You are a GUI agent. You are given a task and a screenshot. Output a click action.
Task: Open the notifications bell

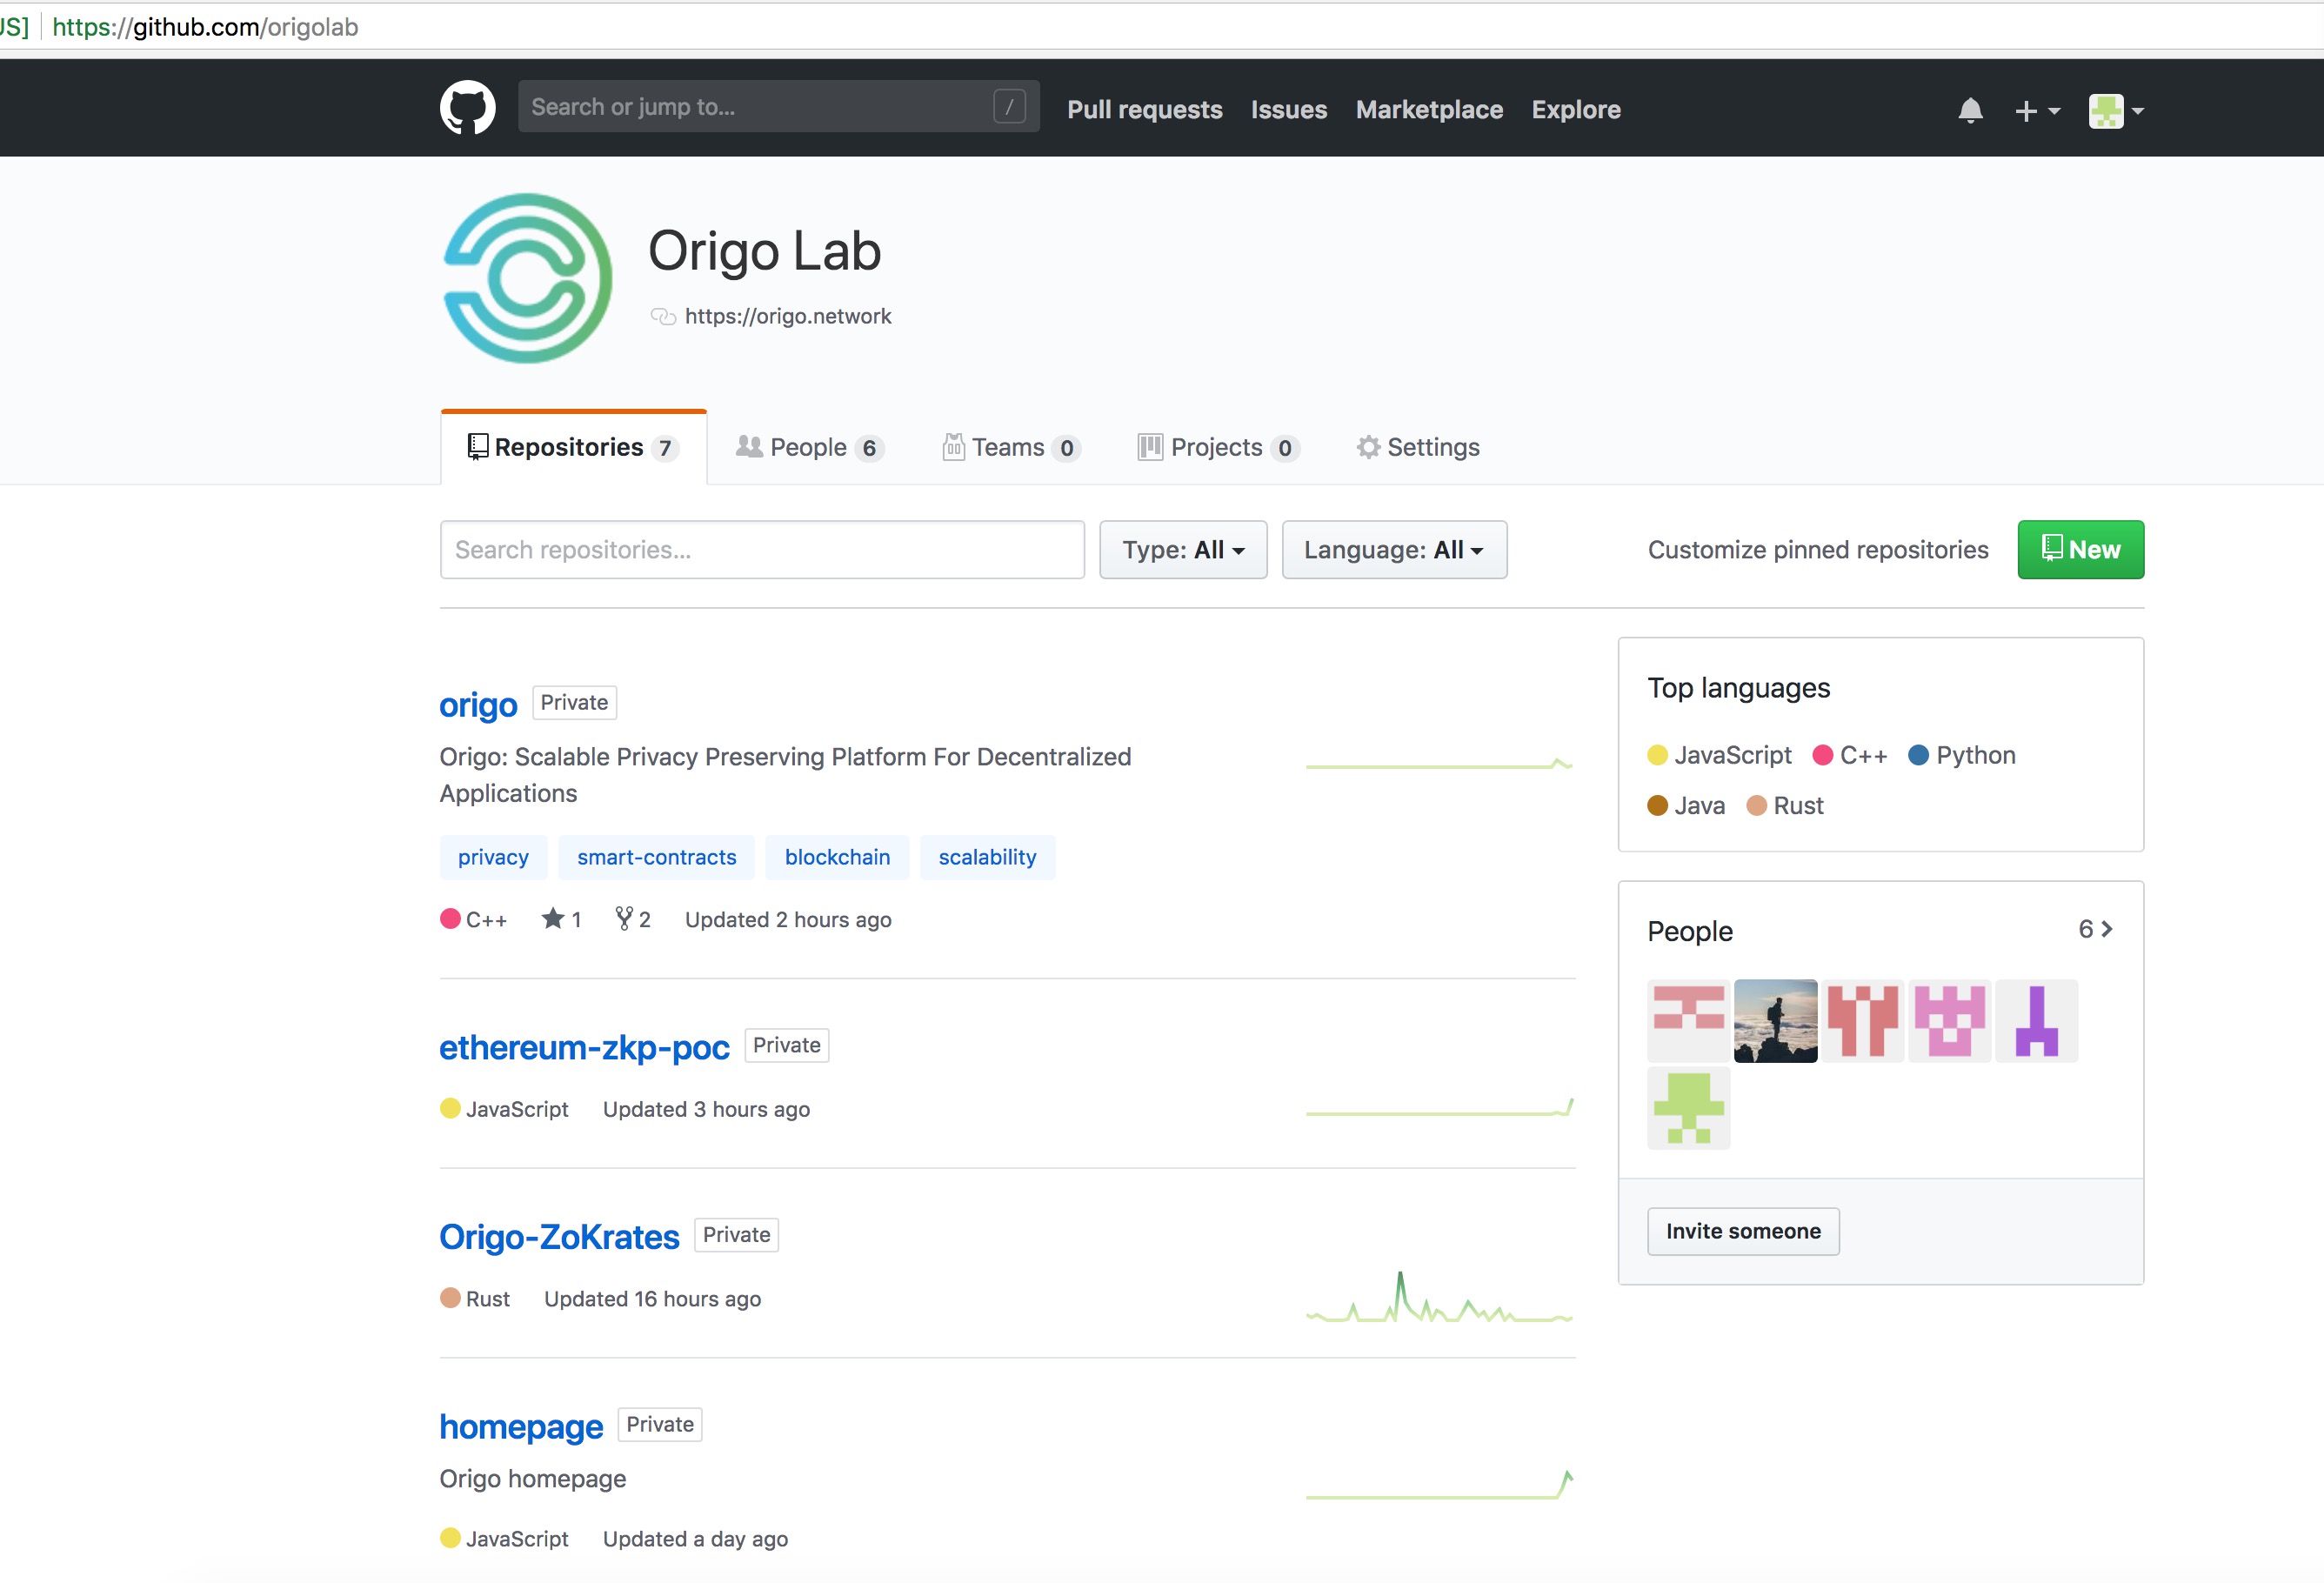pos(1970,110)
